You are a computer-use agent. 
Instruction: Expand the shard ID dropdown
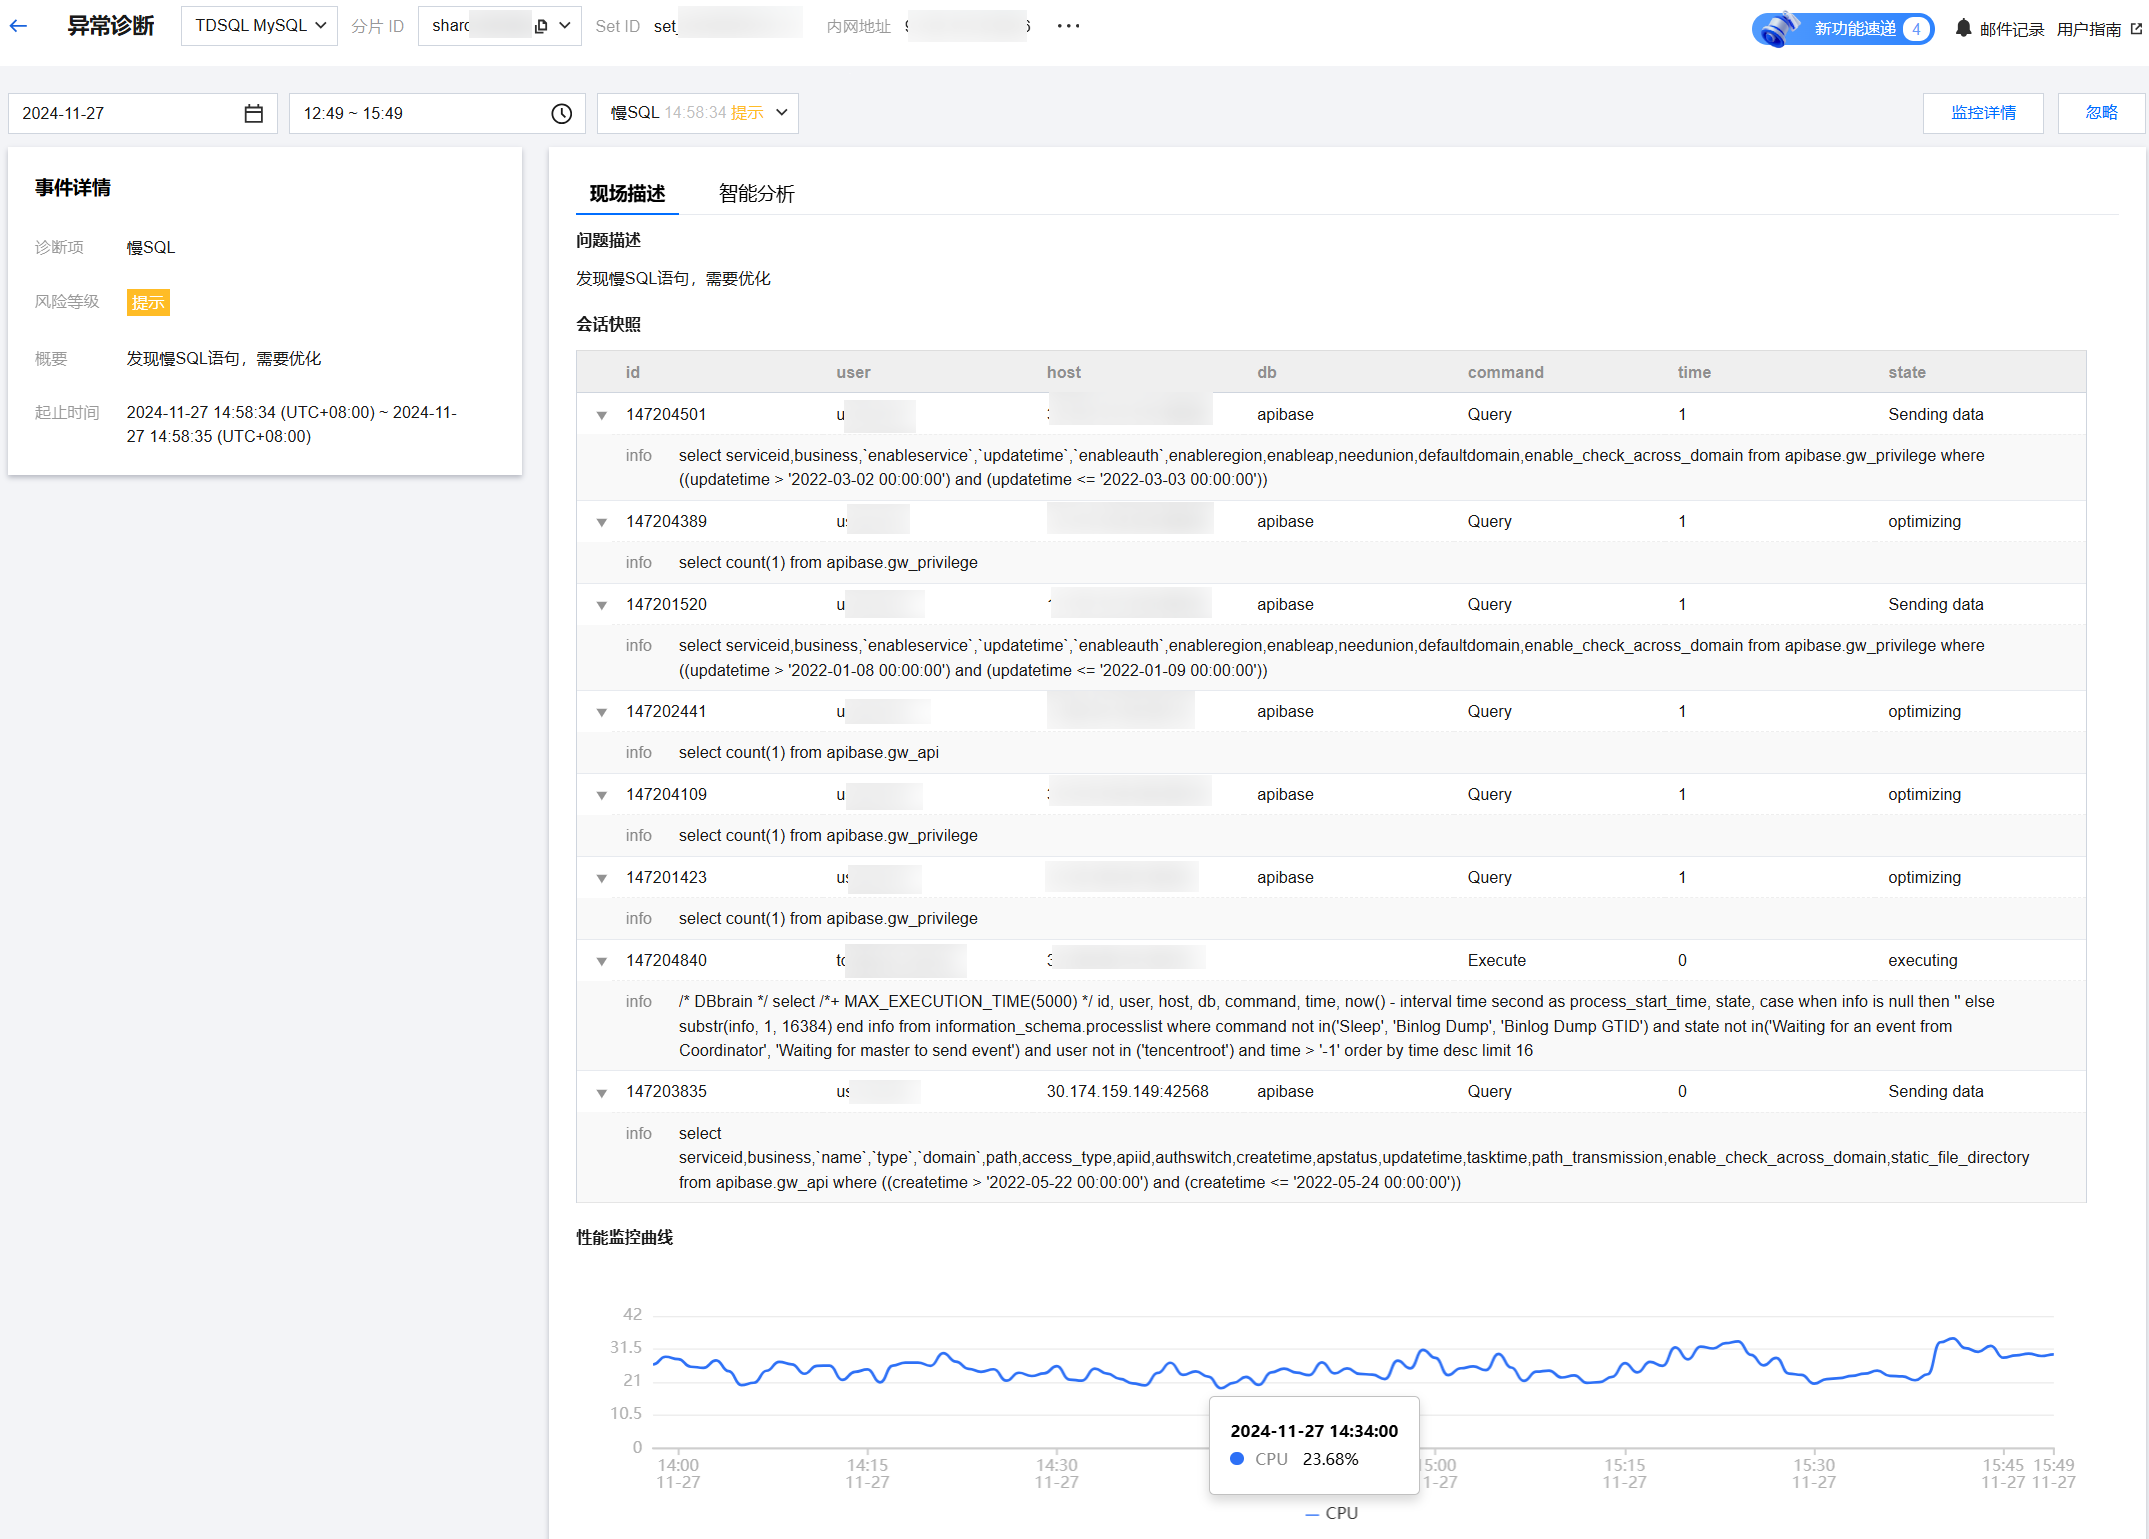click(565, 26)
